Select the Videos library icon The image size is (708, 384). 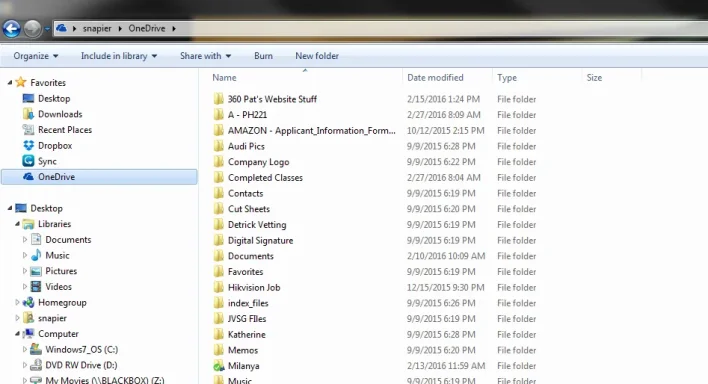(36, 286)
